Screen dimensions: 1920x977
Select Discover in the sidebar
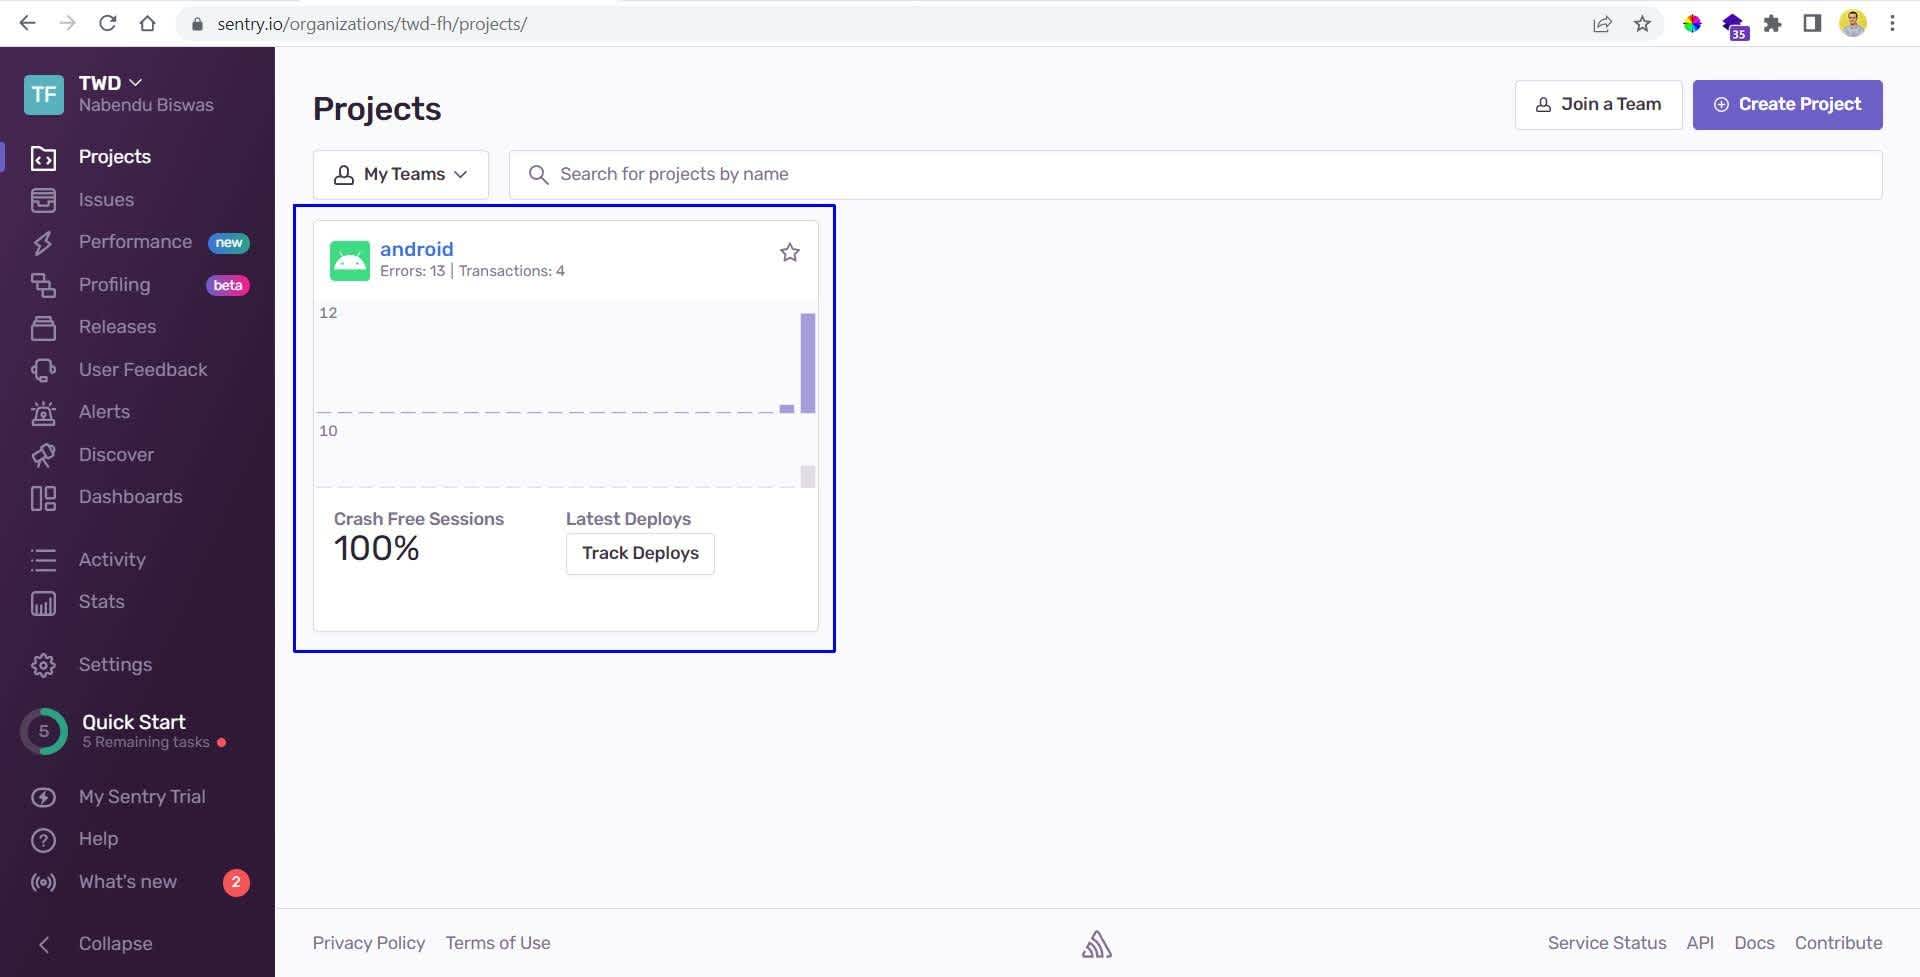coord(116,455)
